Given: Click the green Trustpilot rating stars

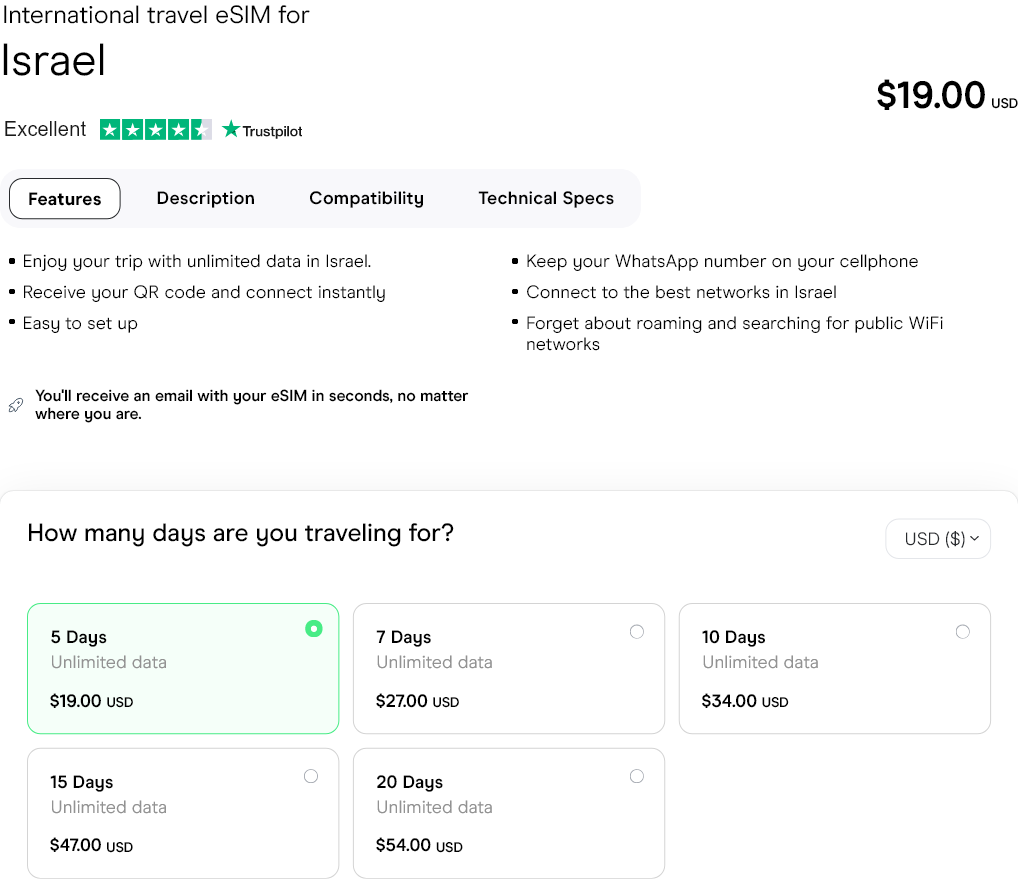Looking at the screenshot, I should click(x=155, y=130).
